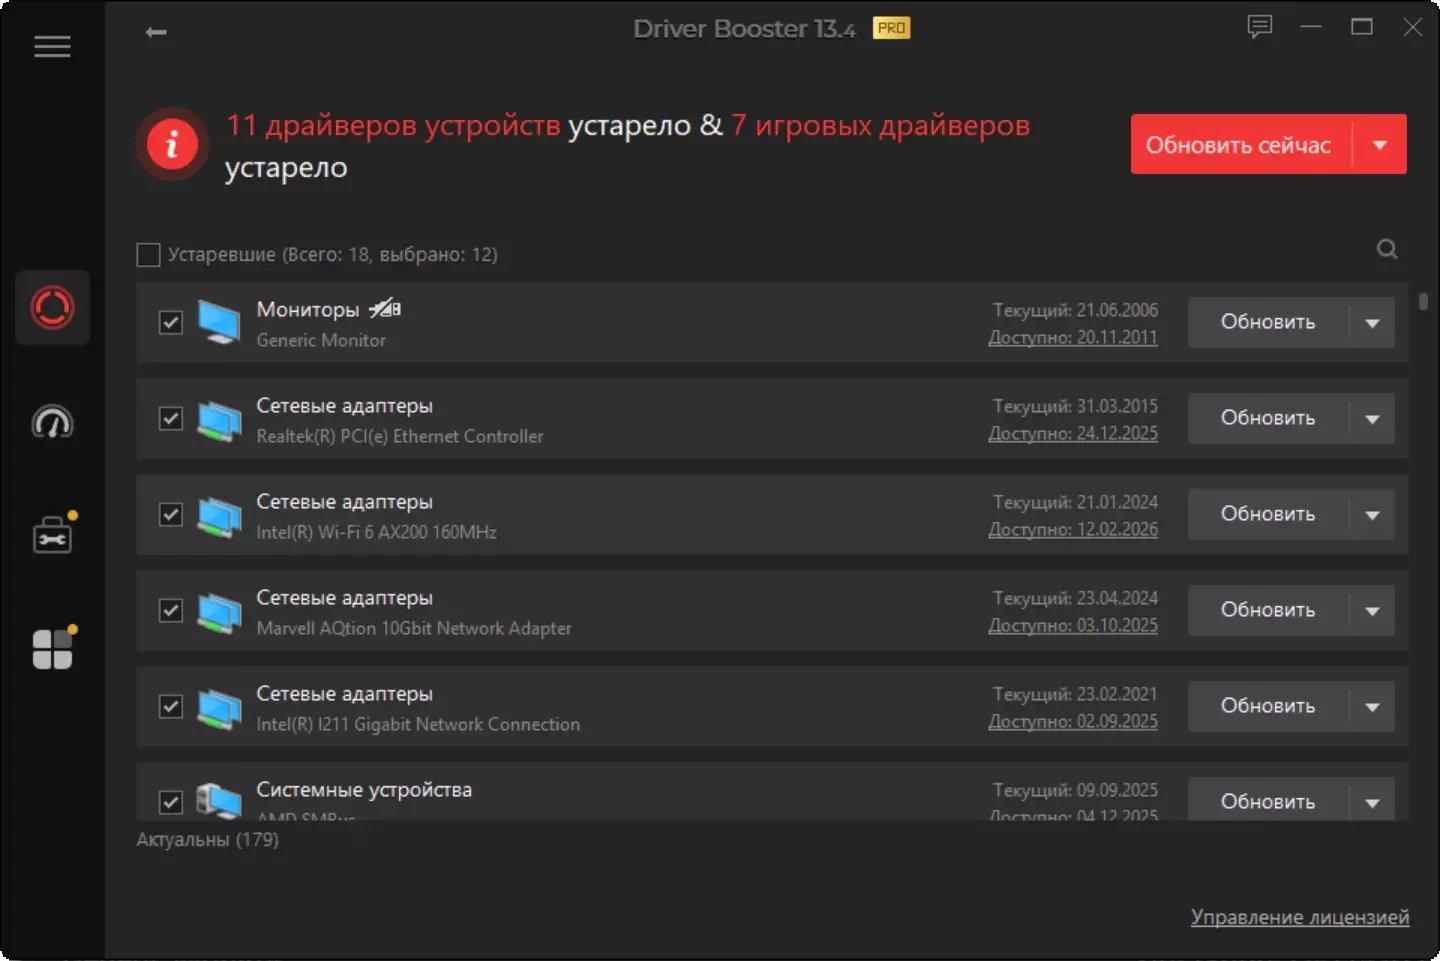Open update options dropdown for Intel I211
1440x961 pixels.
coord(1372,707)
